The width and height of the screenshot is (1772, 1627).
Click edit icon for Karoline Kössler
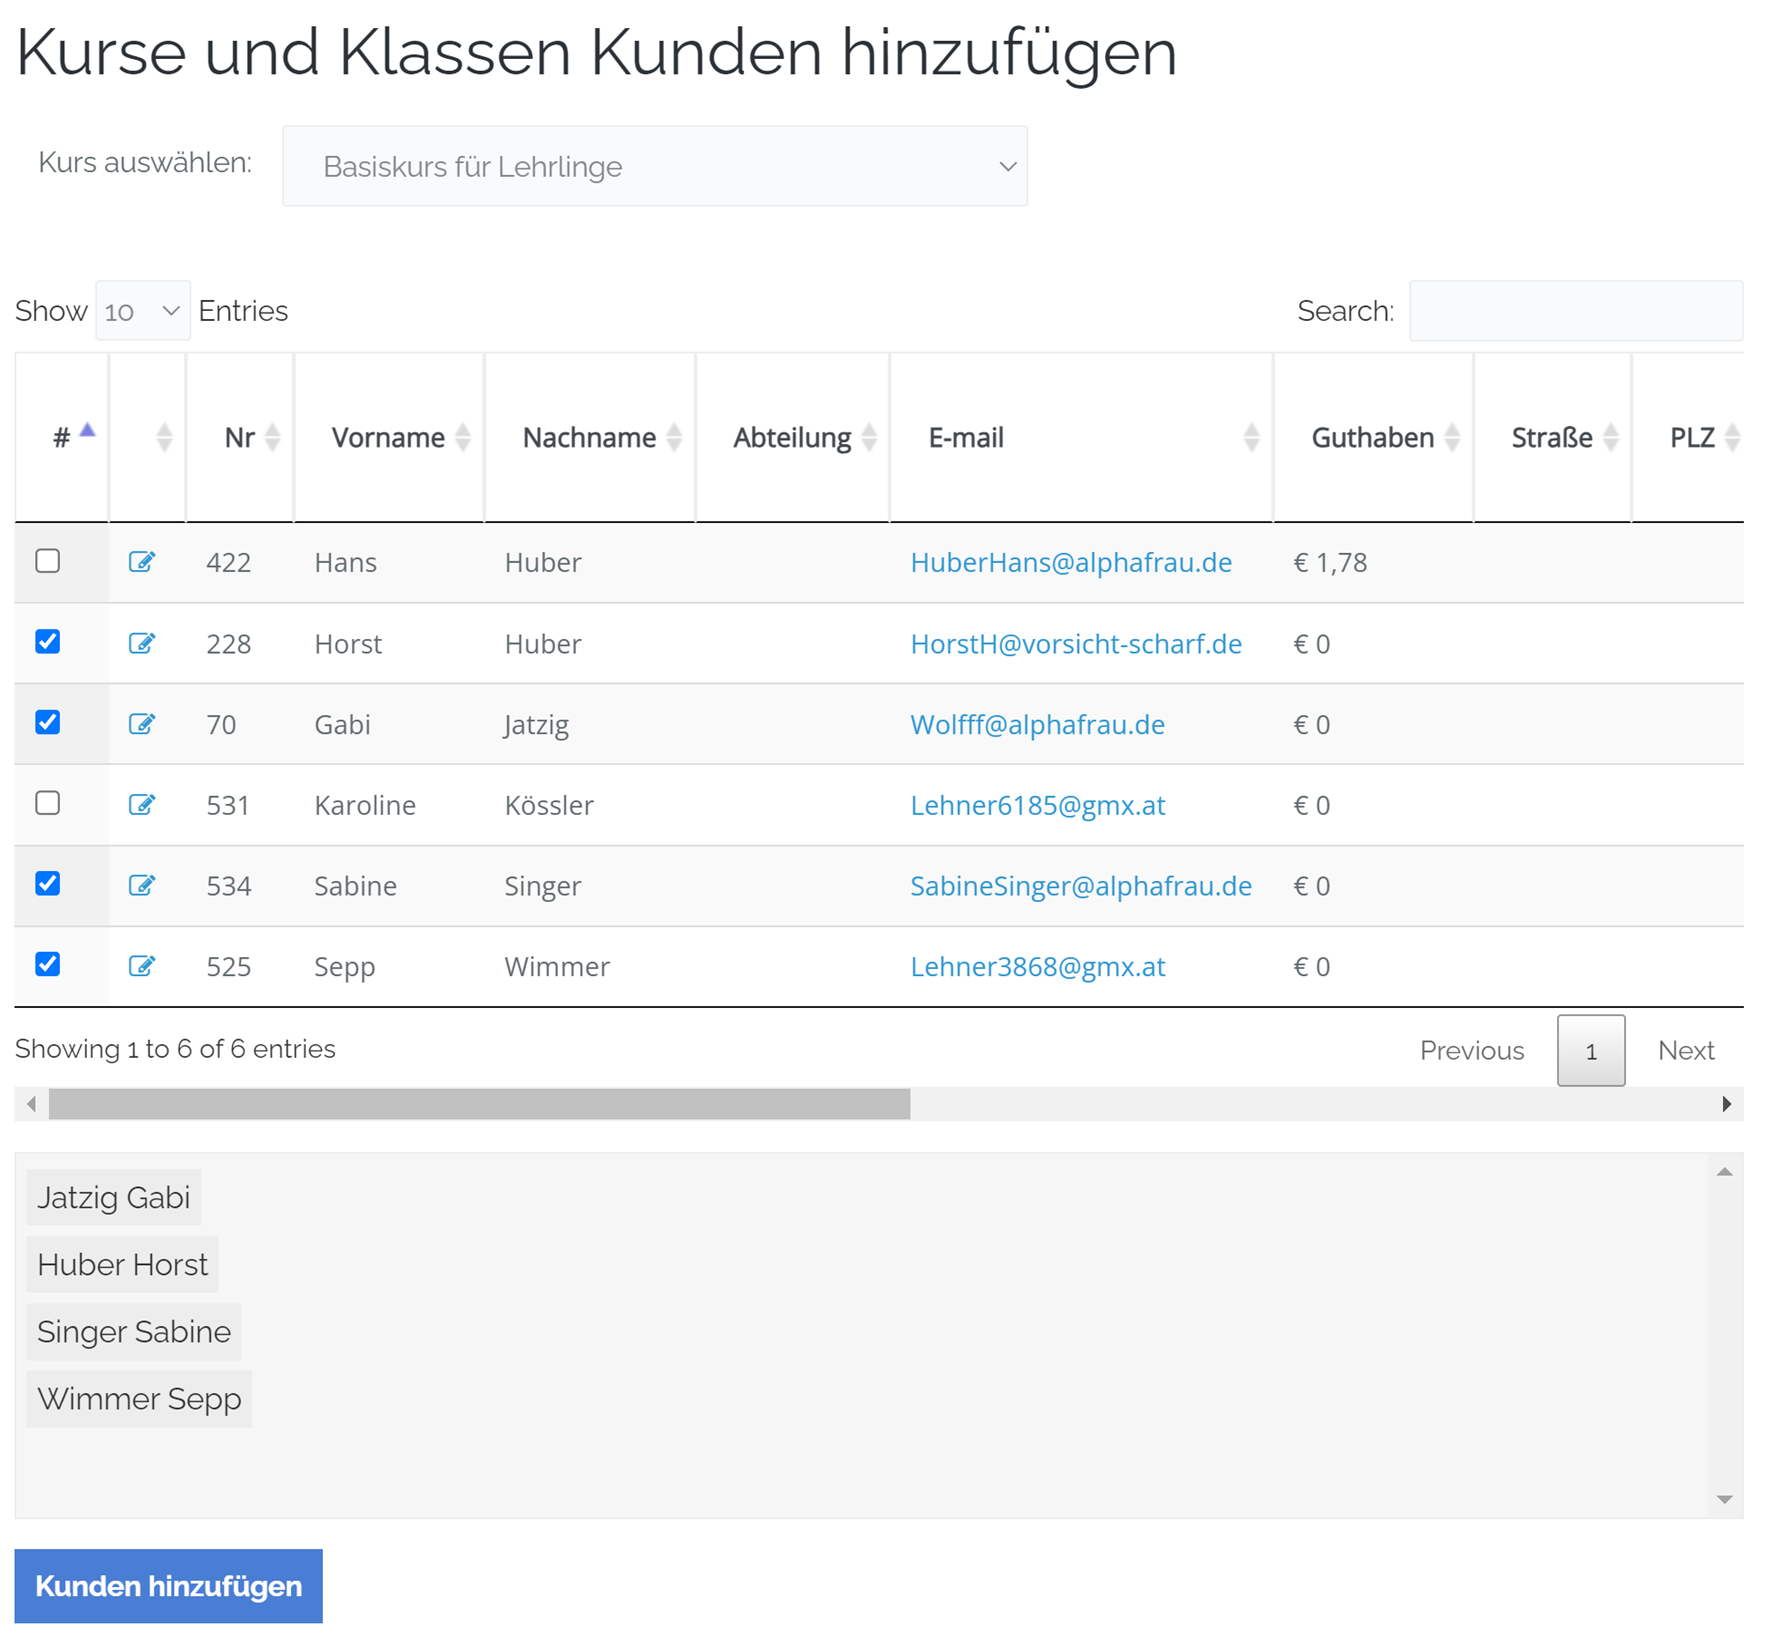point(141,805)
